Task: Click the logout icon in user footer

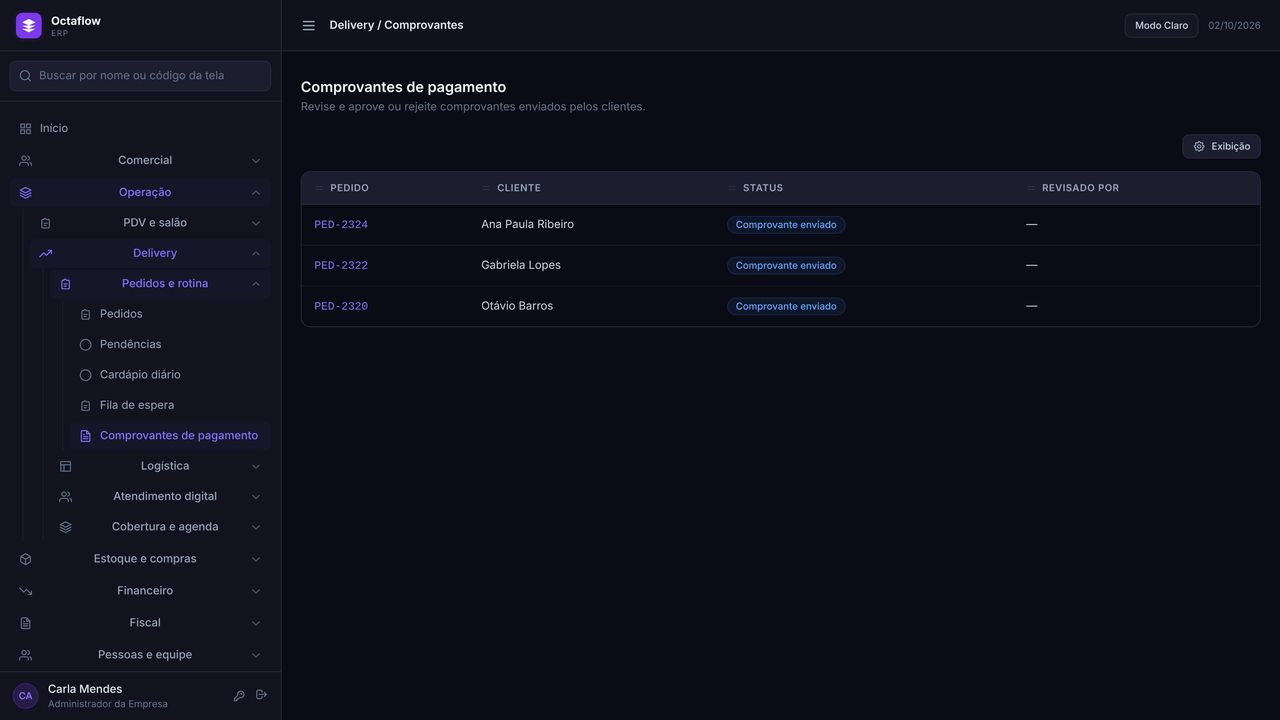Action: (x=262, y=695)
